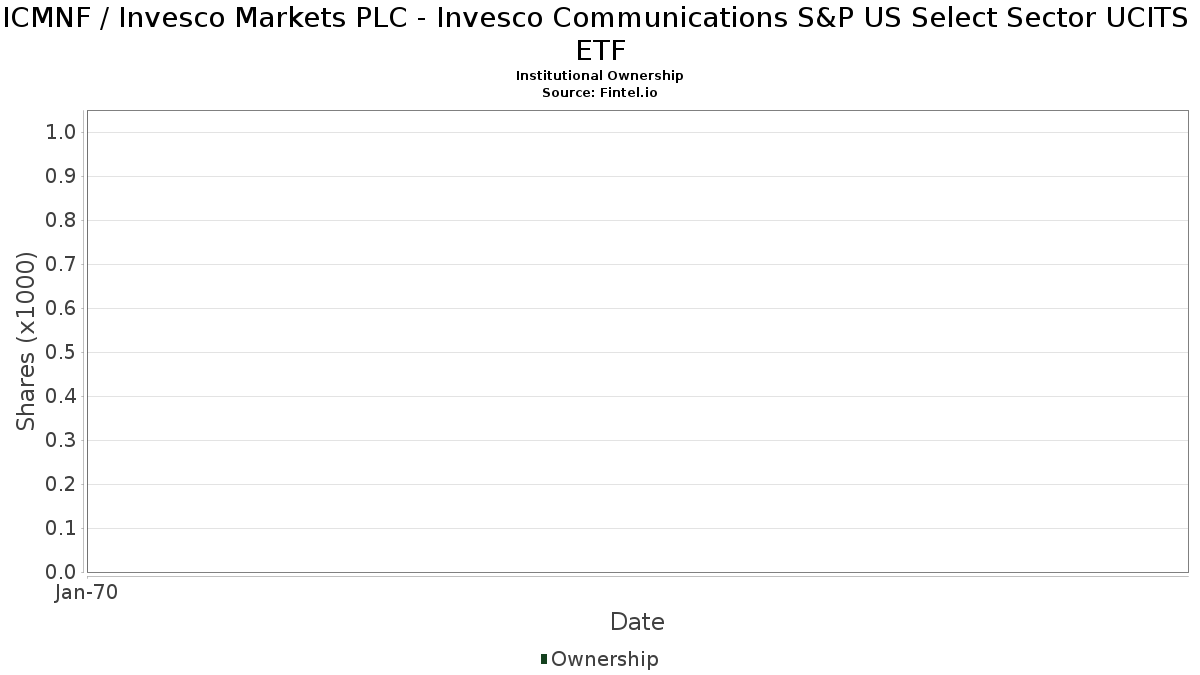Click the Shares (x1000) y-axis title
The height and width of the screenshot is (675, 1200).
26,342
